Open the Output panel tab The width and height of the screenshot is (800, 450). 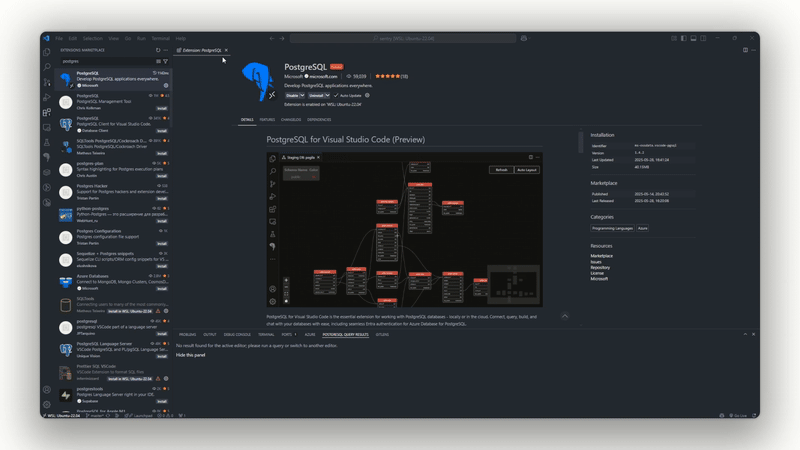point(210,335)
